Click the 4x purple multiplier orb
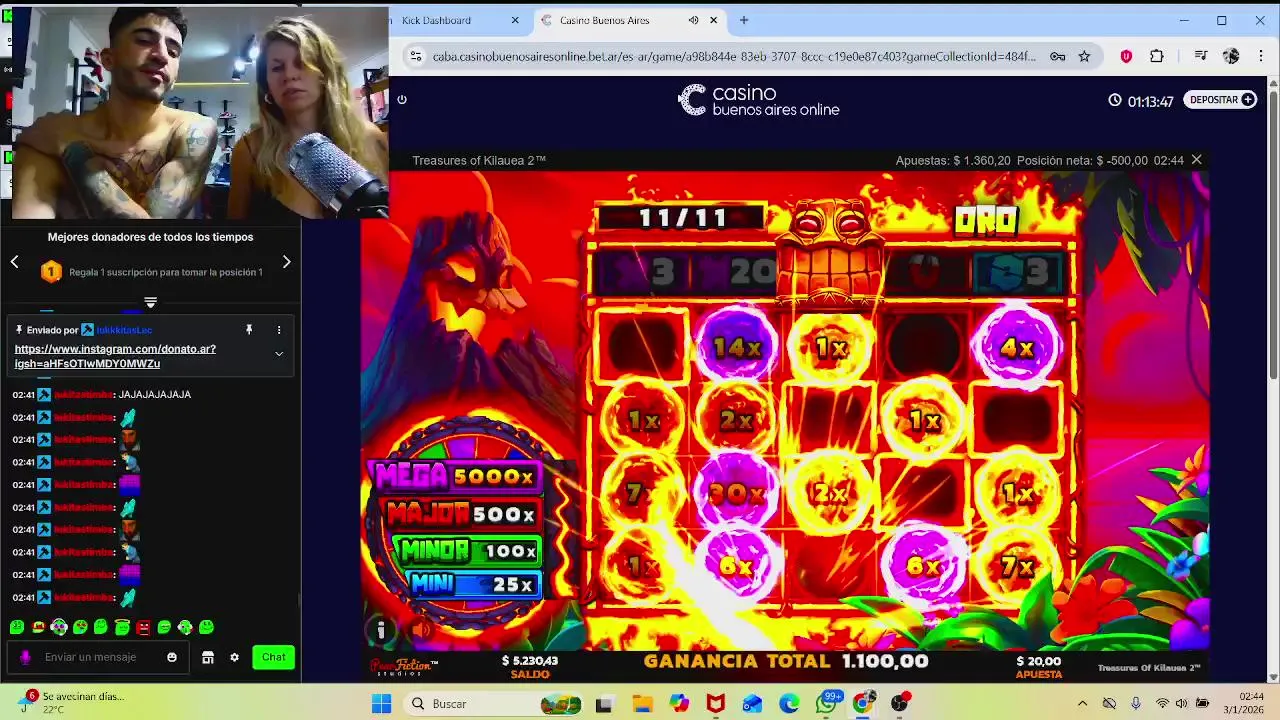The width and height of the screenshot is (1280, 720). pos(1016,347)
